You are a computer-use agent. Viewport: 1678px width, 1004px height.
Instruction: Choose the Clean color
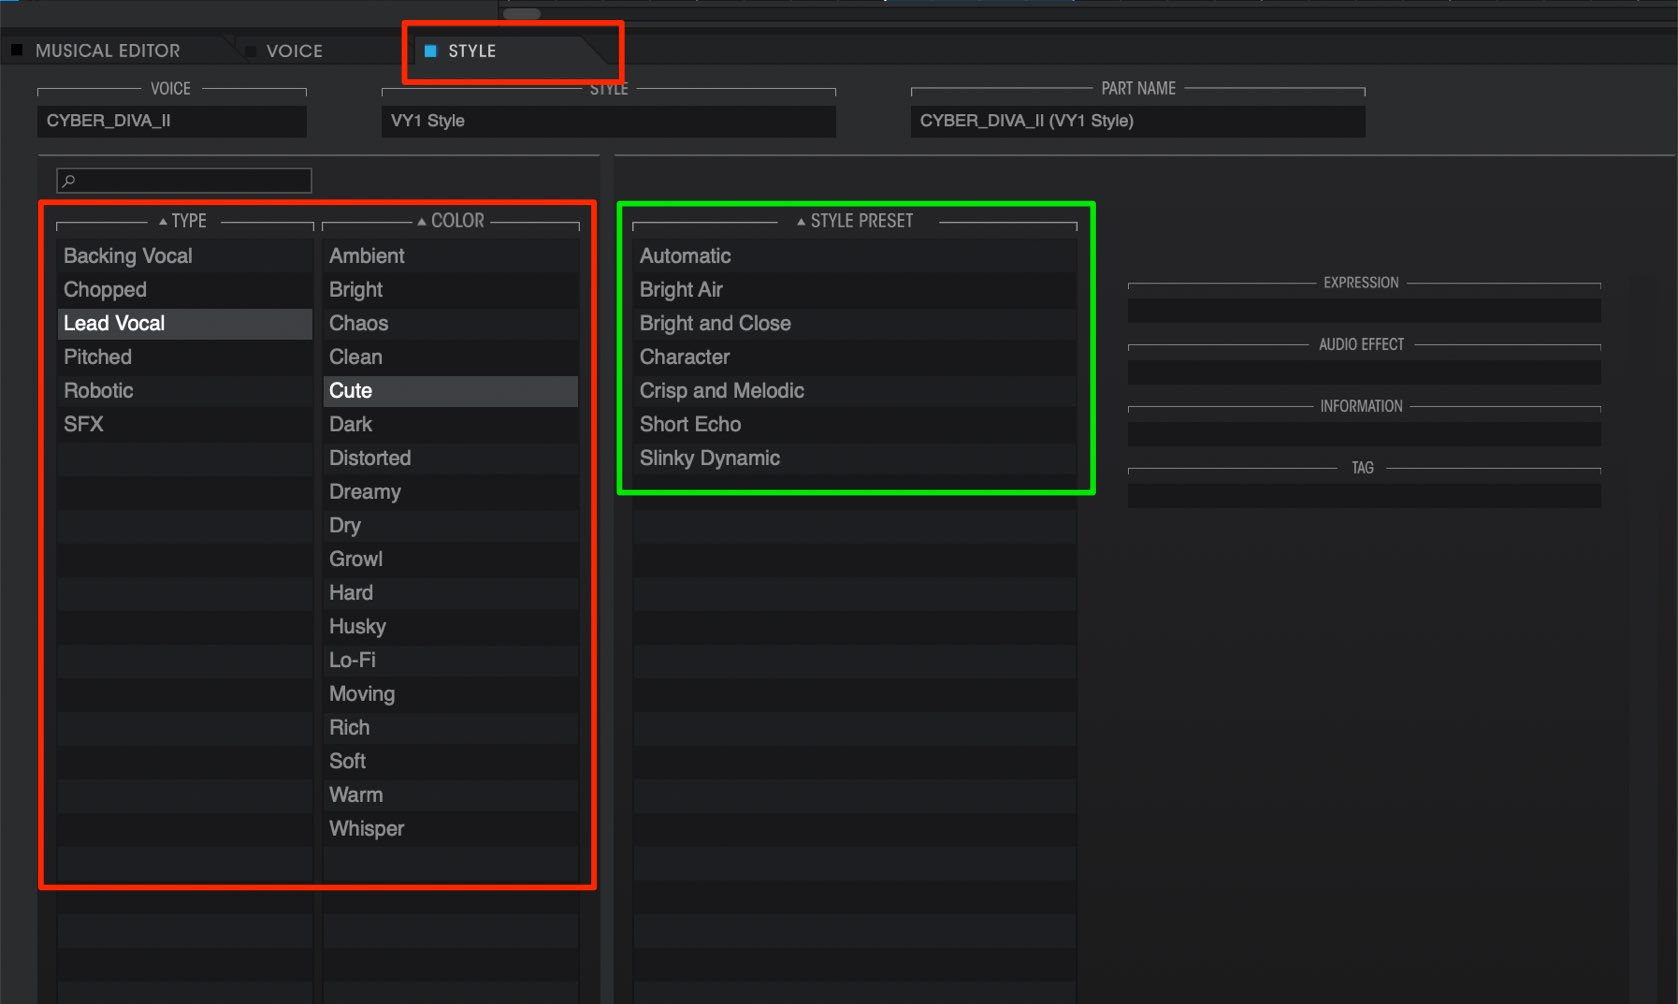(451, 357)
